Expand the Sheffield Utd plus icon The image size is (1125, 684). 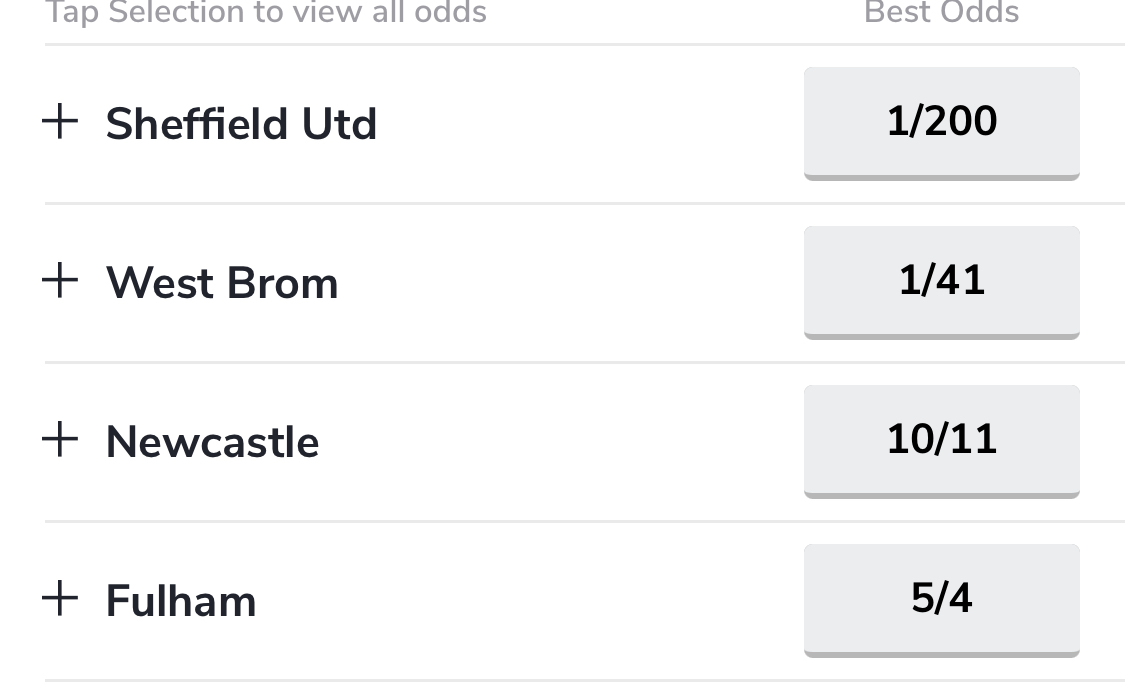tap(60, 121)
